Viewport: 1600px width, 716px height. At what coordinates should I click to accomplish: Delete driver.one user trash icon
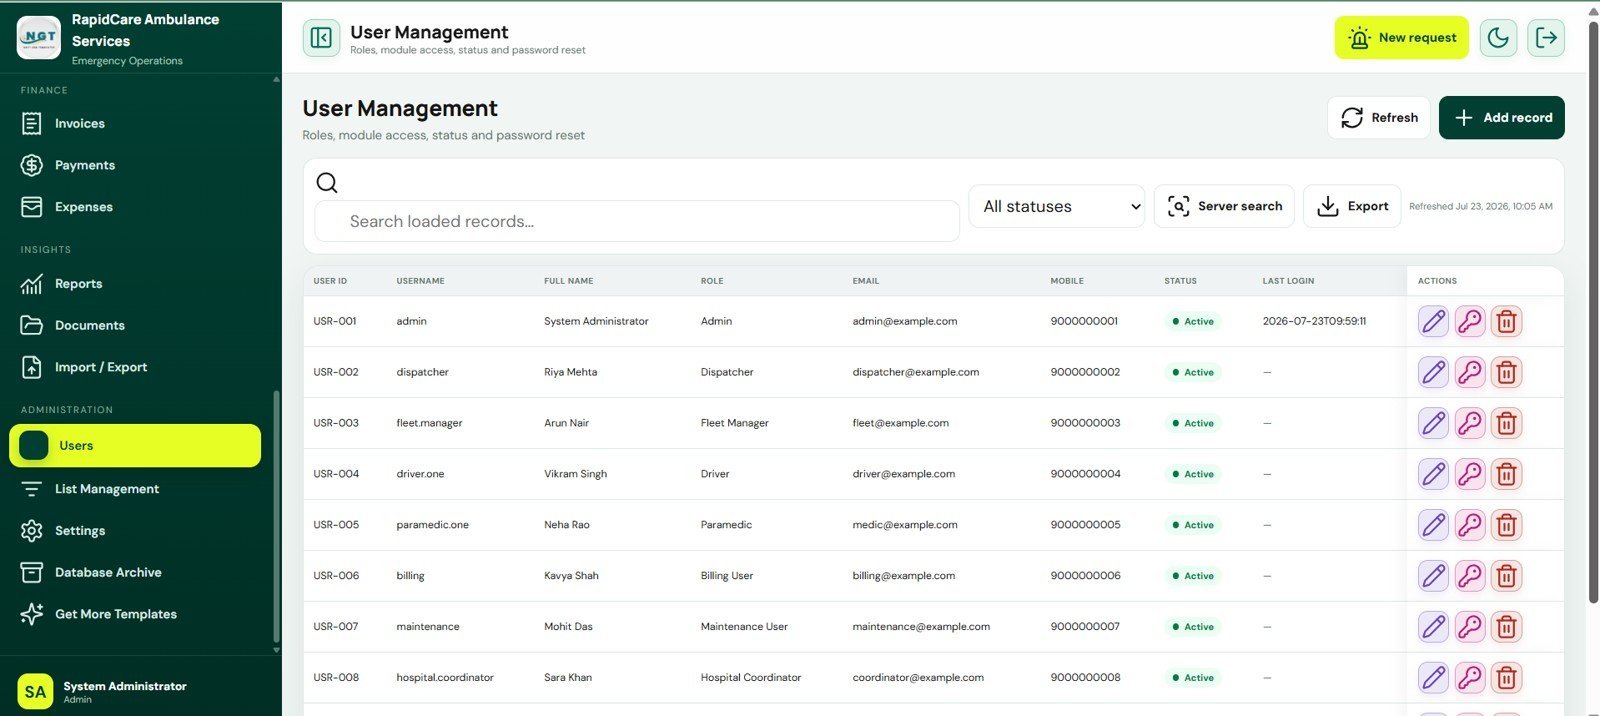1506,474
